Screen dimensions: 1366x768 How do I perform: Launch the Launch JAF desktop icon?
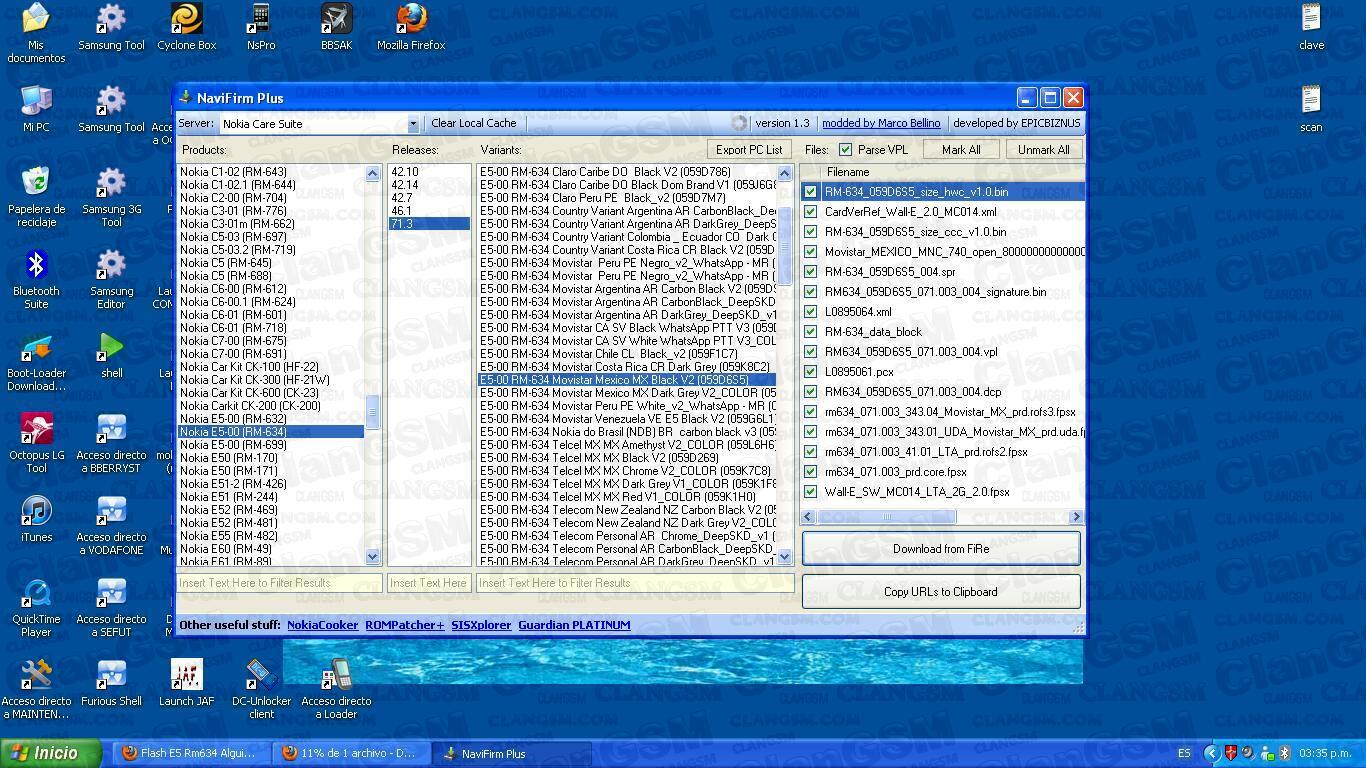(x=186, y=683)
